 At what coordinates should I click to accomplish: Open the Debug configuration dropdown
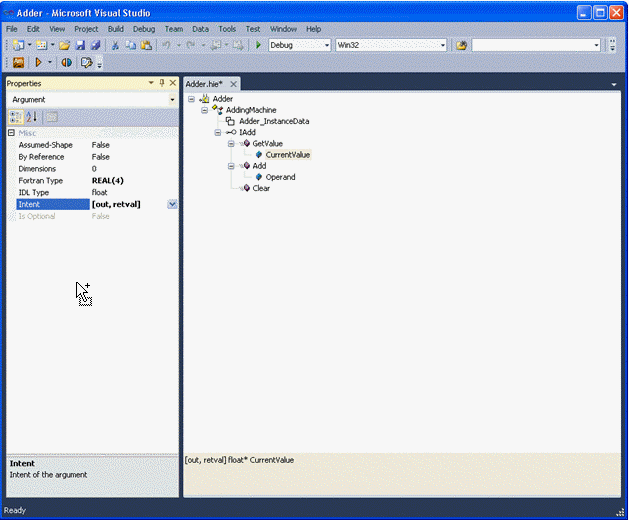tap(326, 45)
